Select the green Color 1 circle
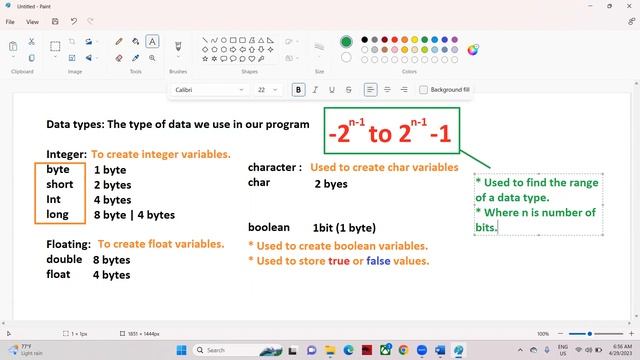This screenshot has height=360, width=640. [346, 42]
